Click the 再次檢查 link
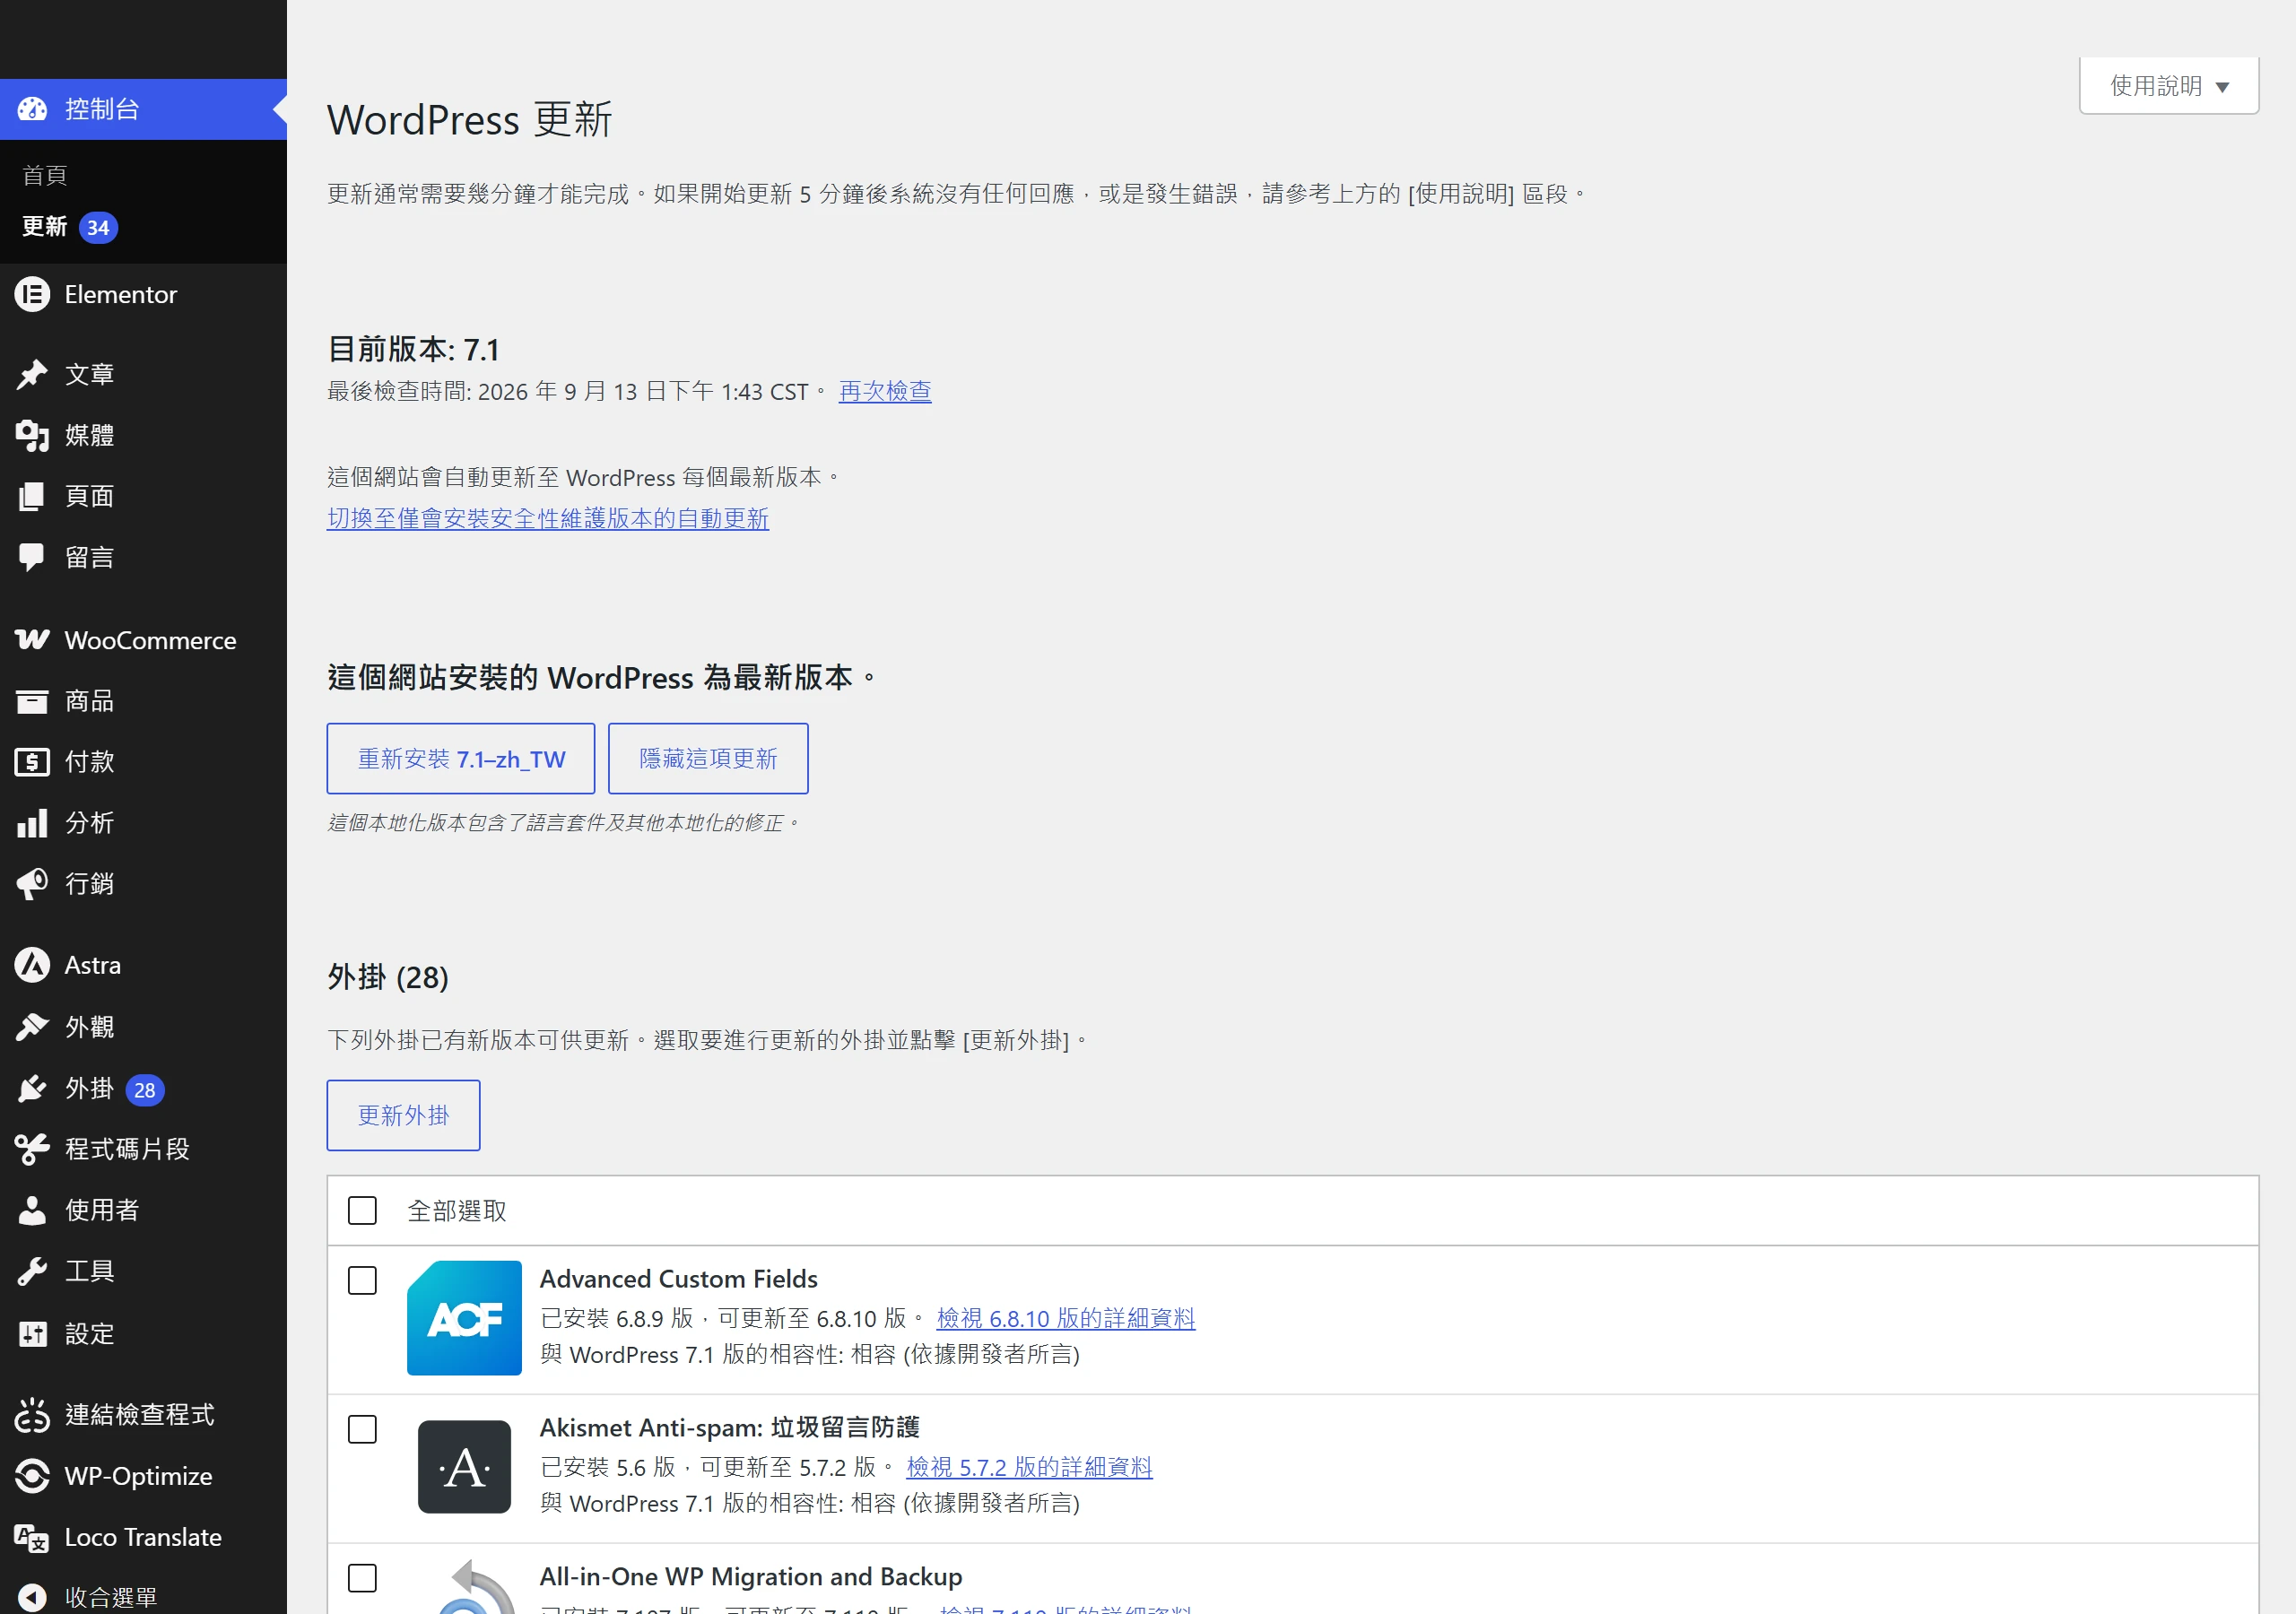 coord(885,391)
